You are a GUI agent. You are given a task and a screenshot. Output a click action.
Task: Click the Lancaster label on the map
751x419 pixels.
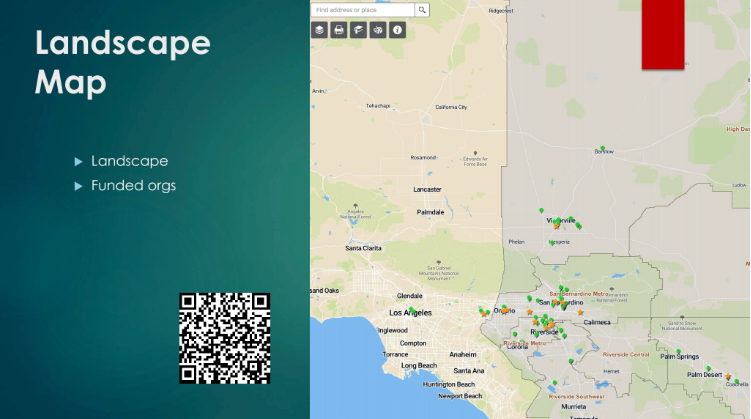(427, 189)
